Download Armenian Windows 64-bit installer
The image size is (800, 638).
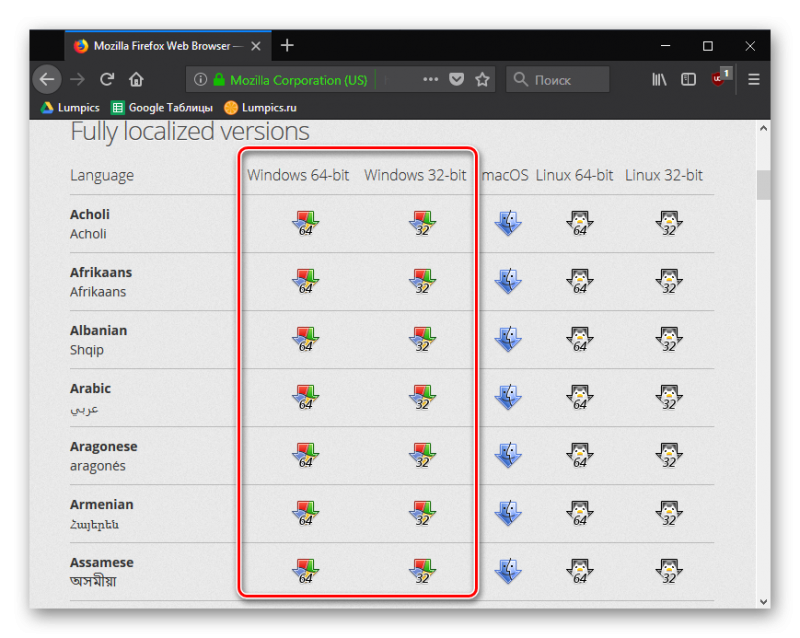tap(305, 513)
